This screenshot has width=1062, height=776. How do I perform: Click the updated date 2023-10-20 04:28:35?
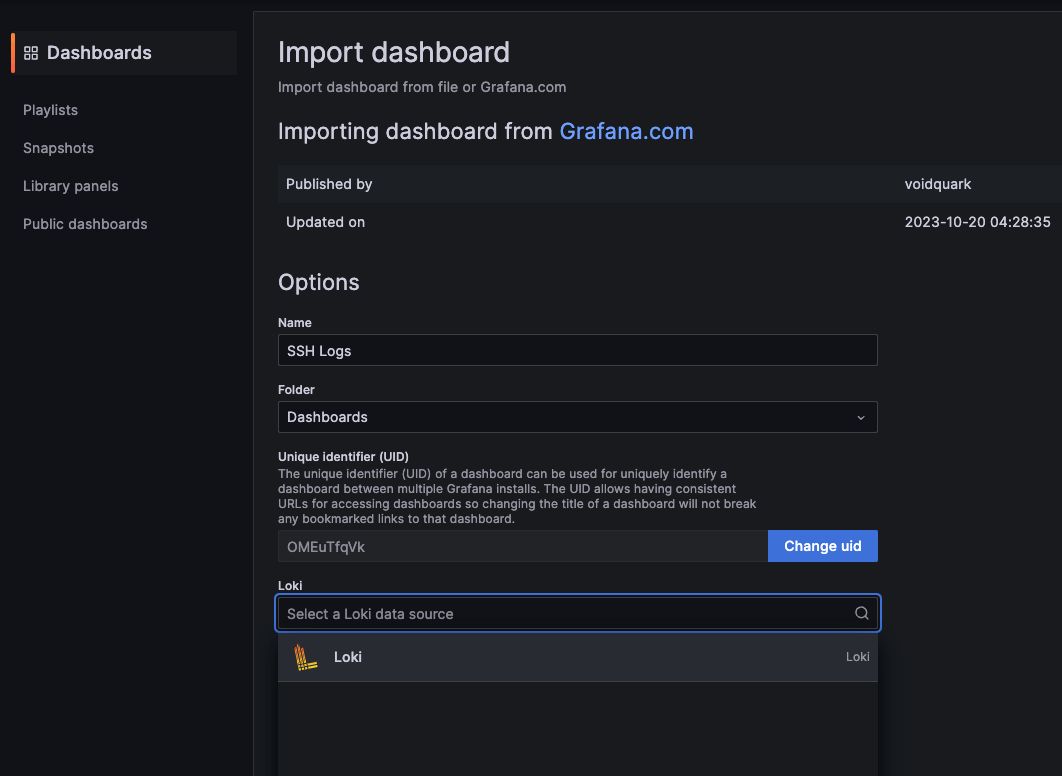pos(977,222)
